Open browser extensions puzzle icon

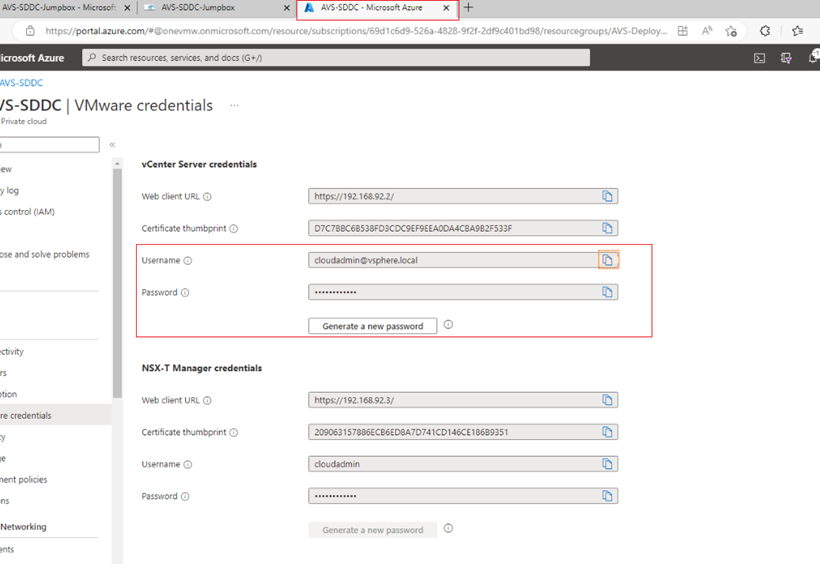765,31
